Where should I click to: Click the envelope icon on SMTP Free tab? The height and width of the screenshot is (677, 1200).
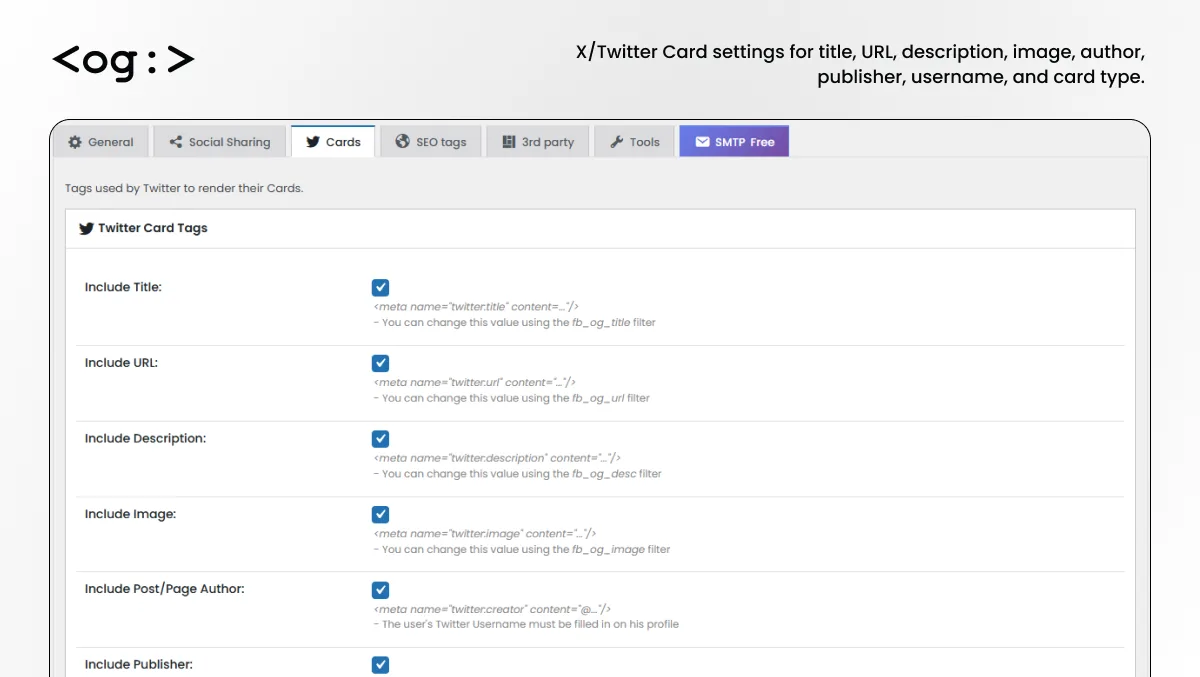click(702, 142)
